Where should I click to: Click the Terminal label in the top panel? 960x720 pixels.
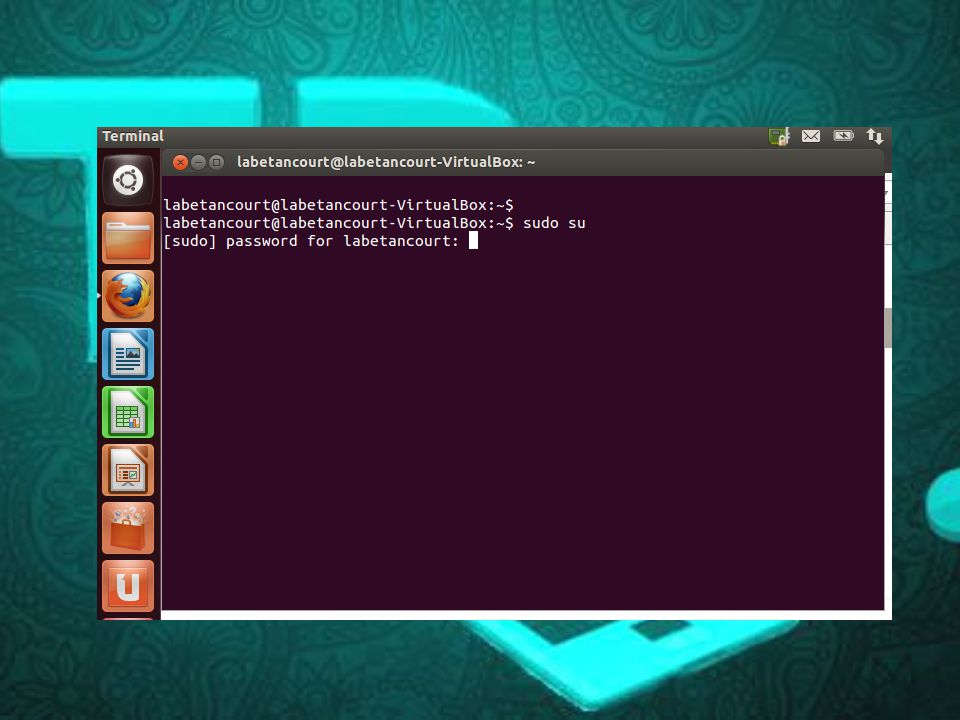(133, 136)
